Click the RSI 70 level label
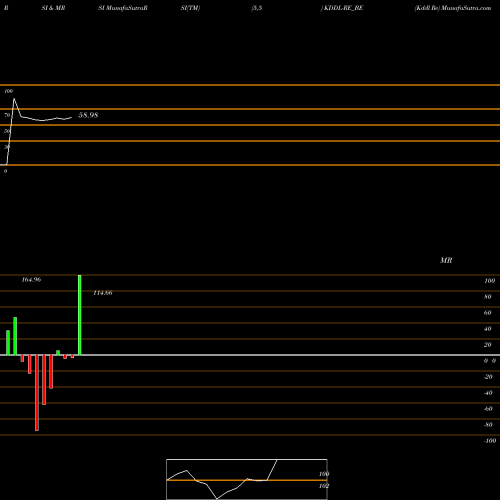The image size is (500, 500). pyautogui.click(x=7, y=115)
